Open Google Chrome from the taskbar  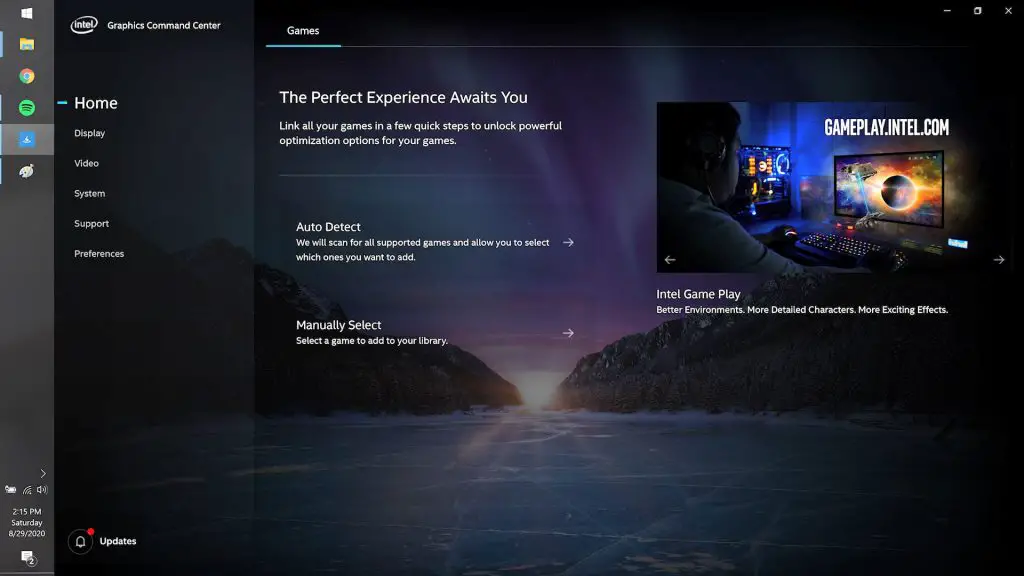(27, 76)
